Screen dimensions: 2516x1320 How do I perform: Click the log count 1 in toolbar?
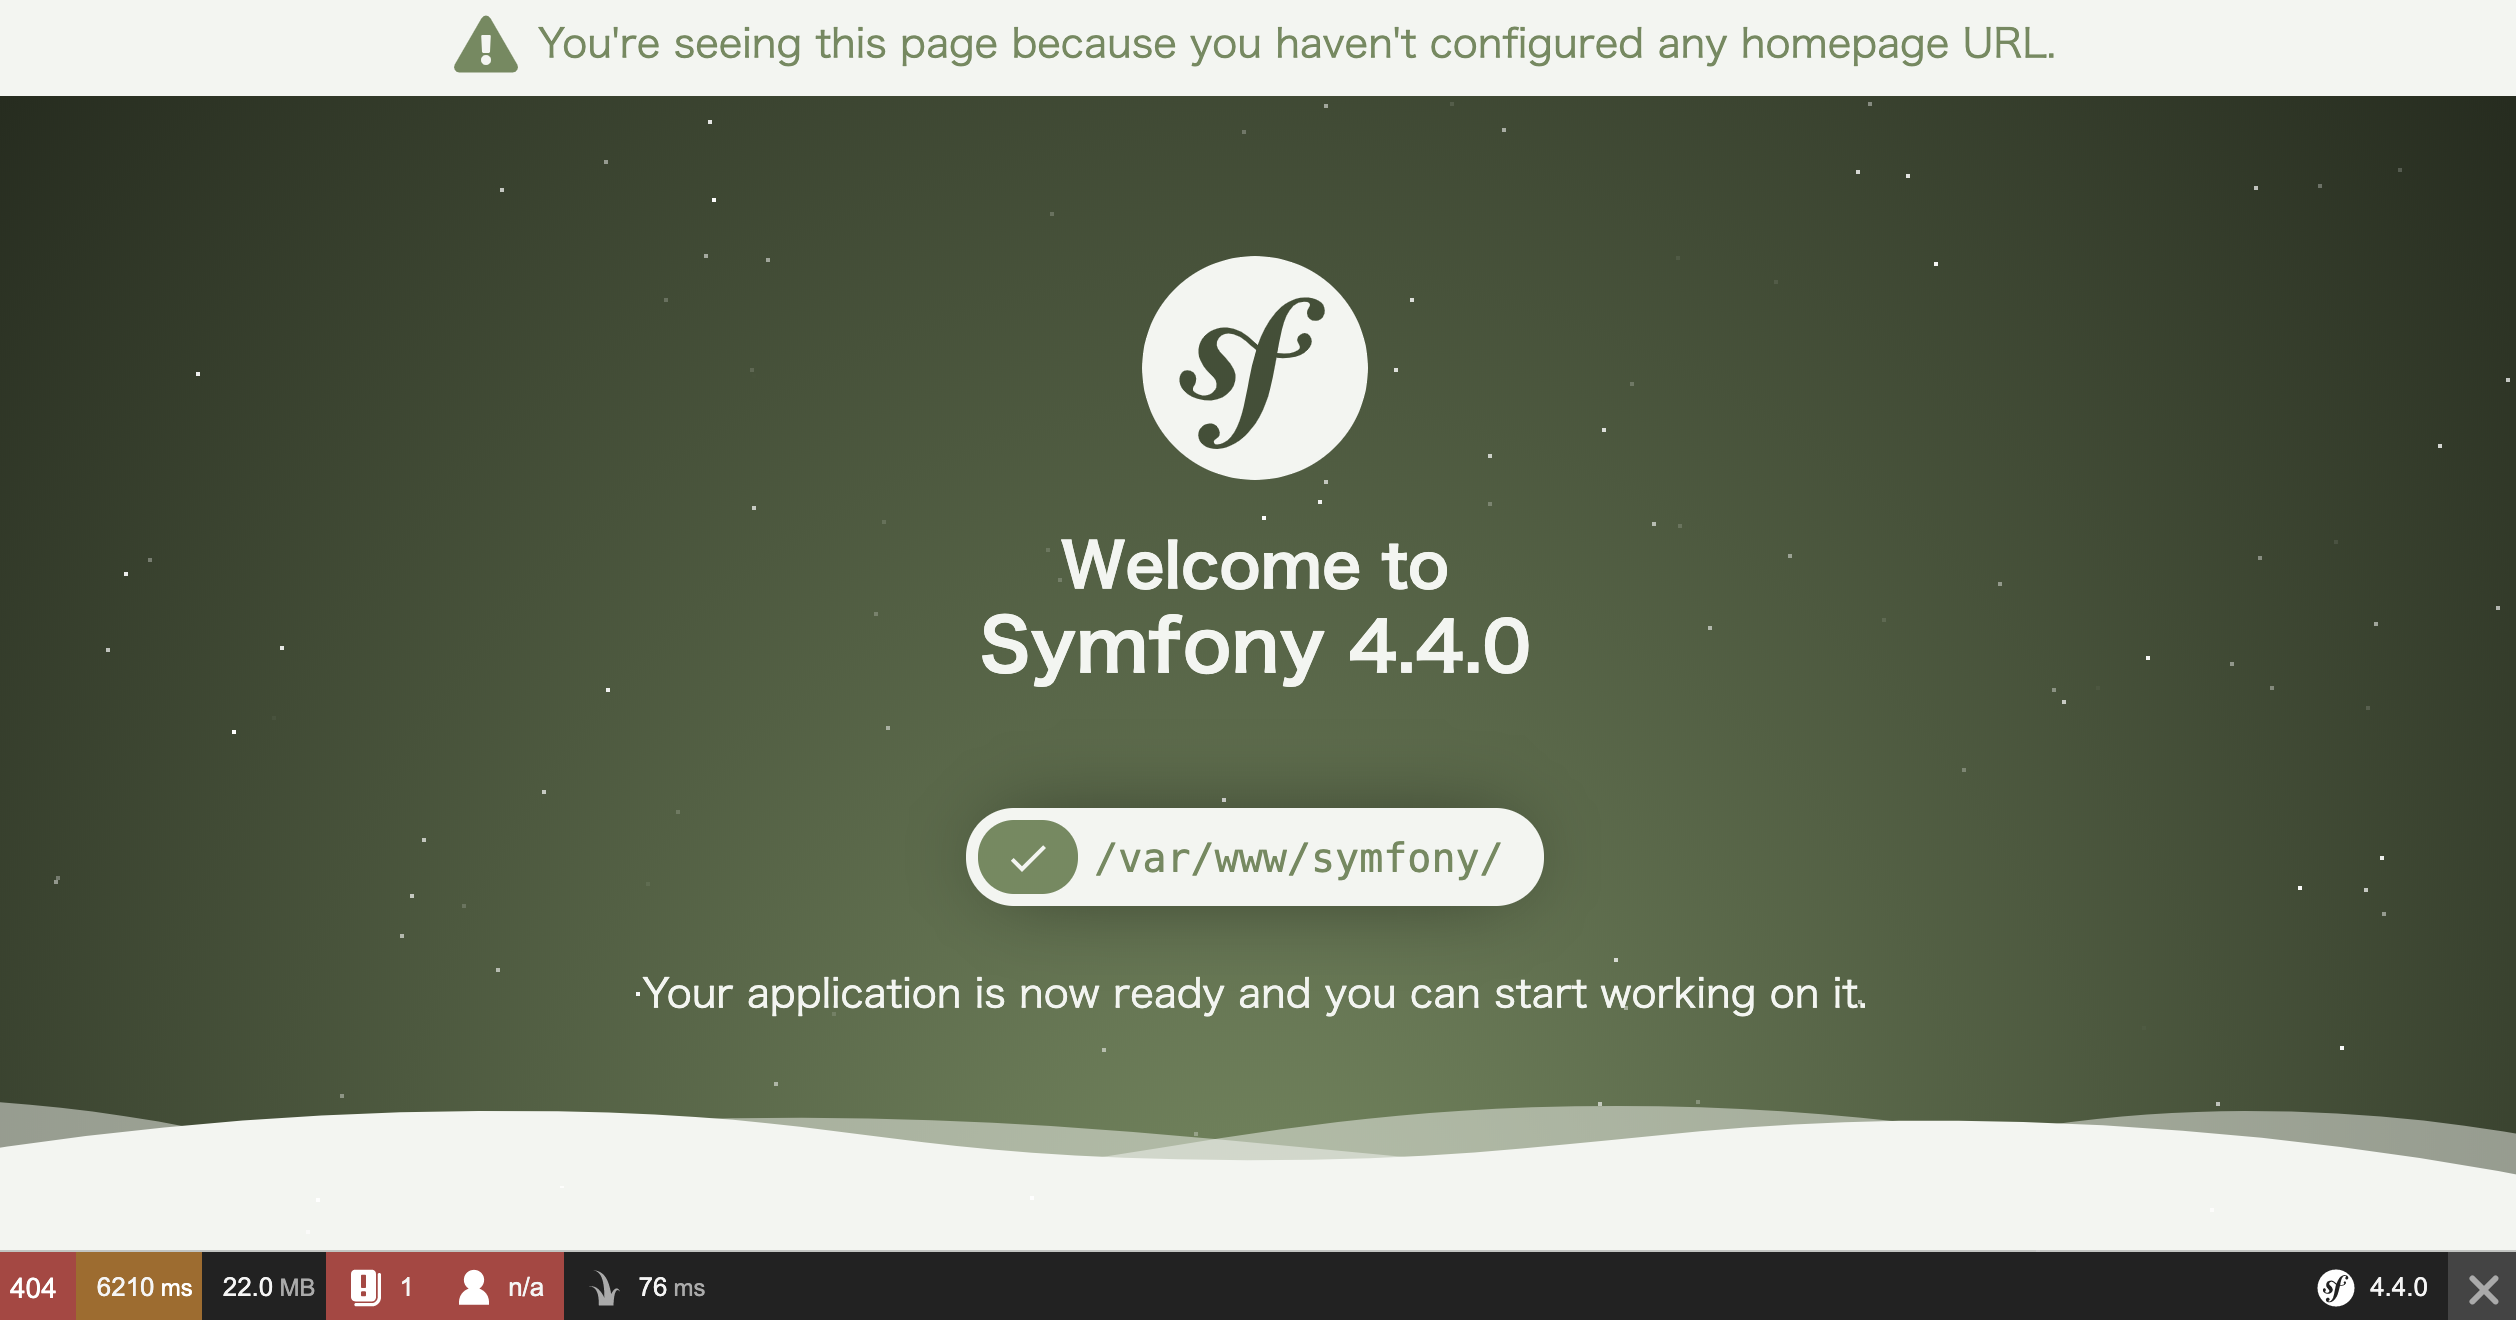(407, 1287)
